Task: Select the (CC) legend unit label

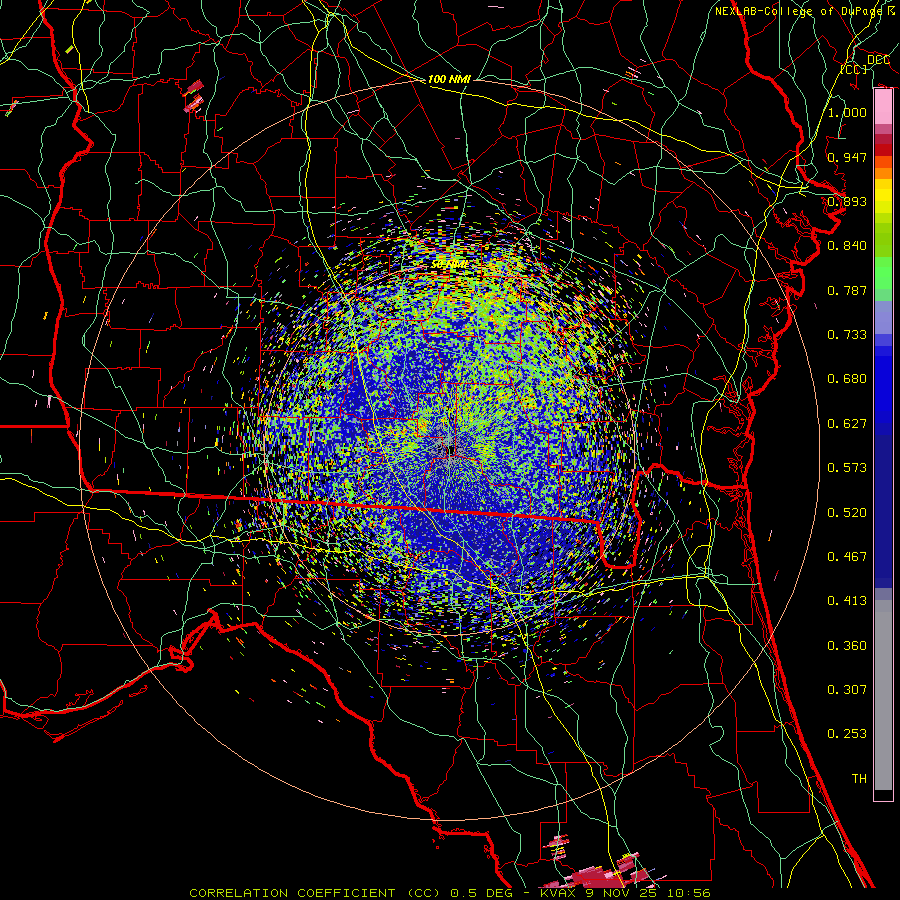Action: (x=854, y=69)
